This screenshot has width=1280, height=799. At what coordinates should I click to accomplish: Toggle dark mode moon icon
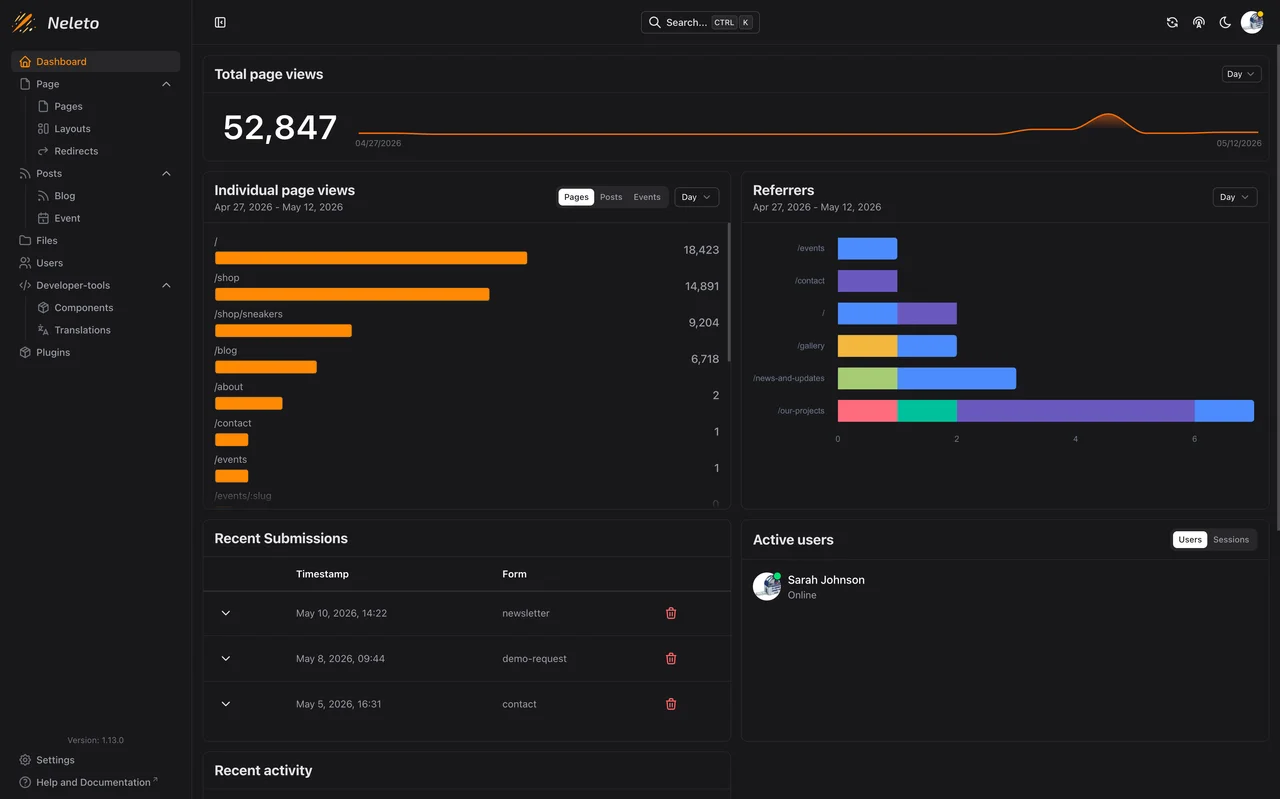point(1225,22)
